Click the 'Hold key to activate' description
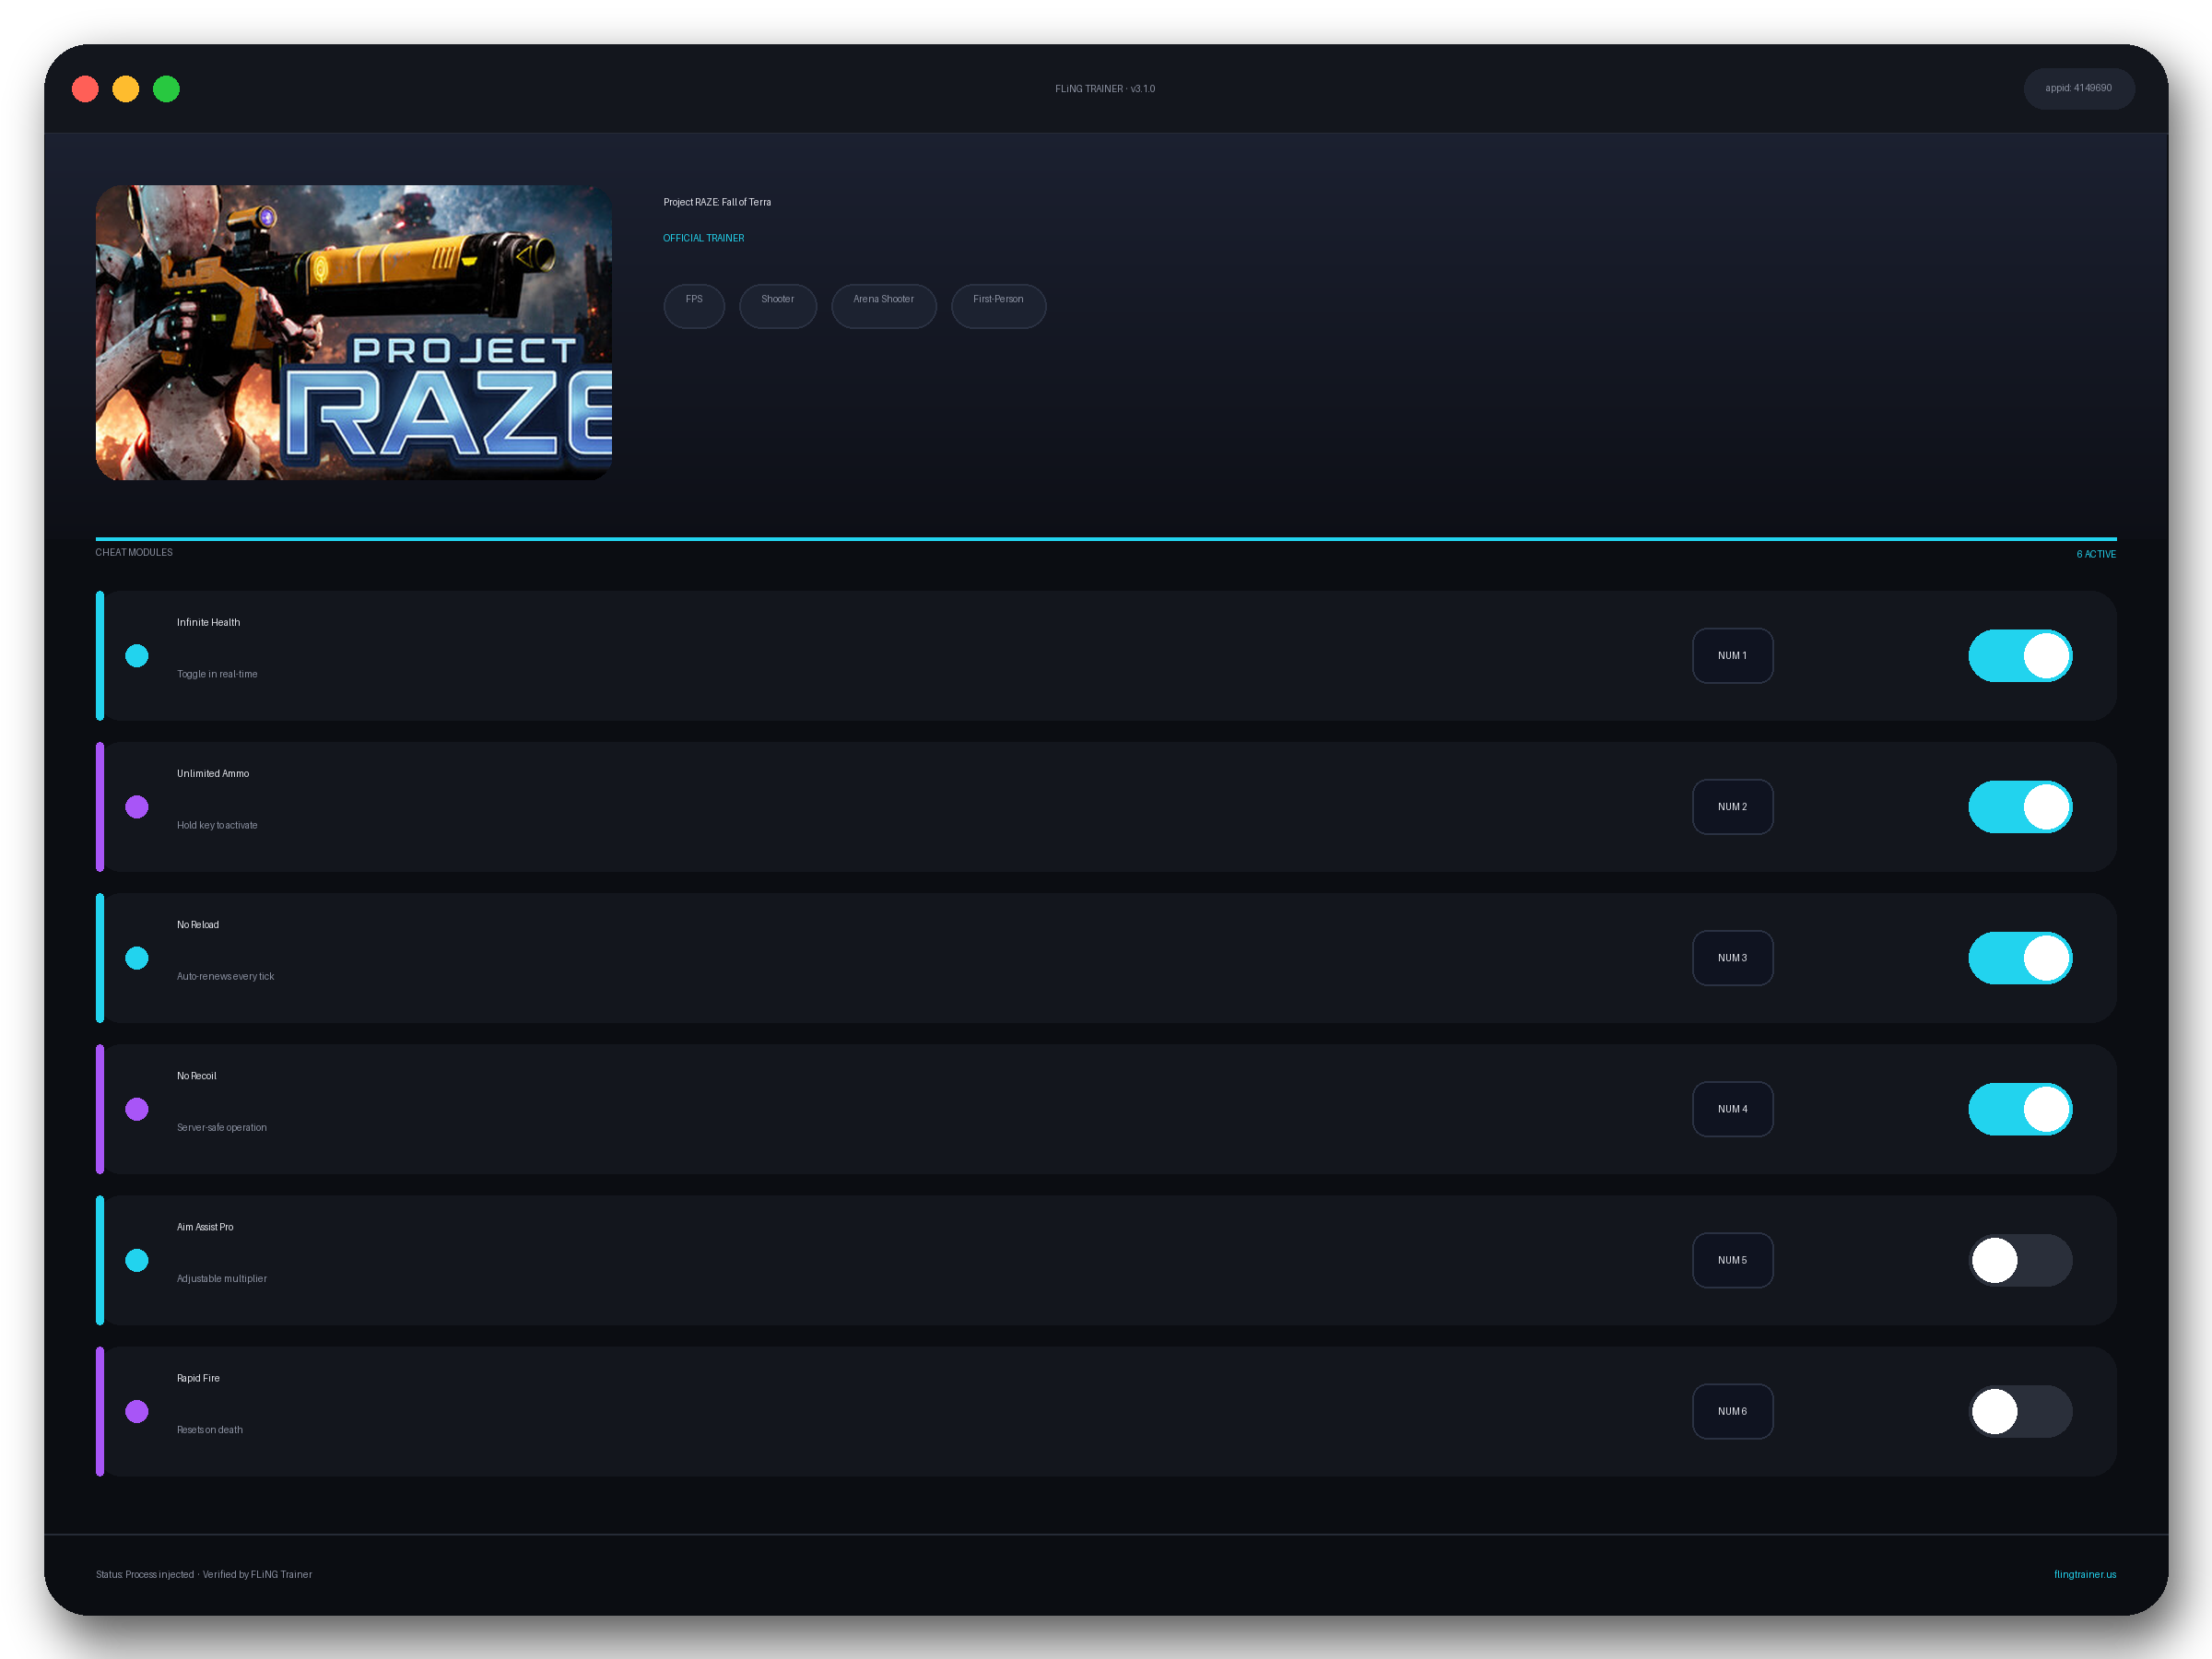The height and width of the screenshot is (1659, 2212). (x=217, y=825)
